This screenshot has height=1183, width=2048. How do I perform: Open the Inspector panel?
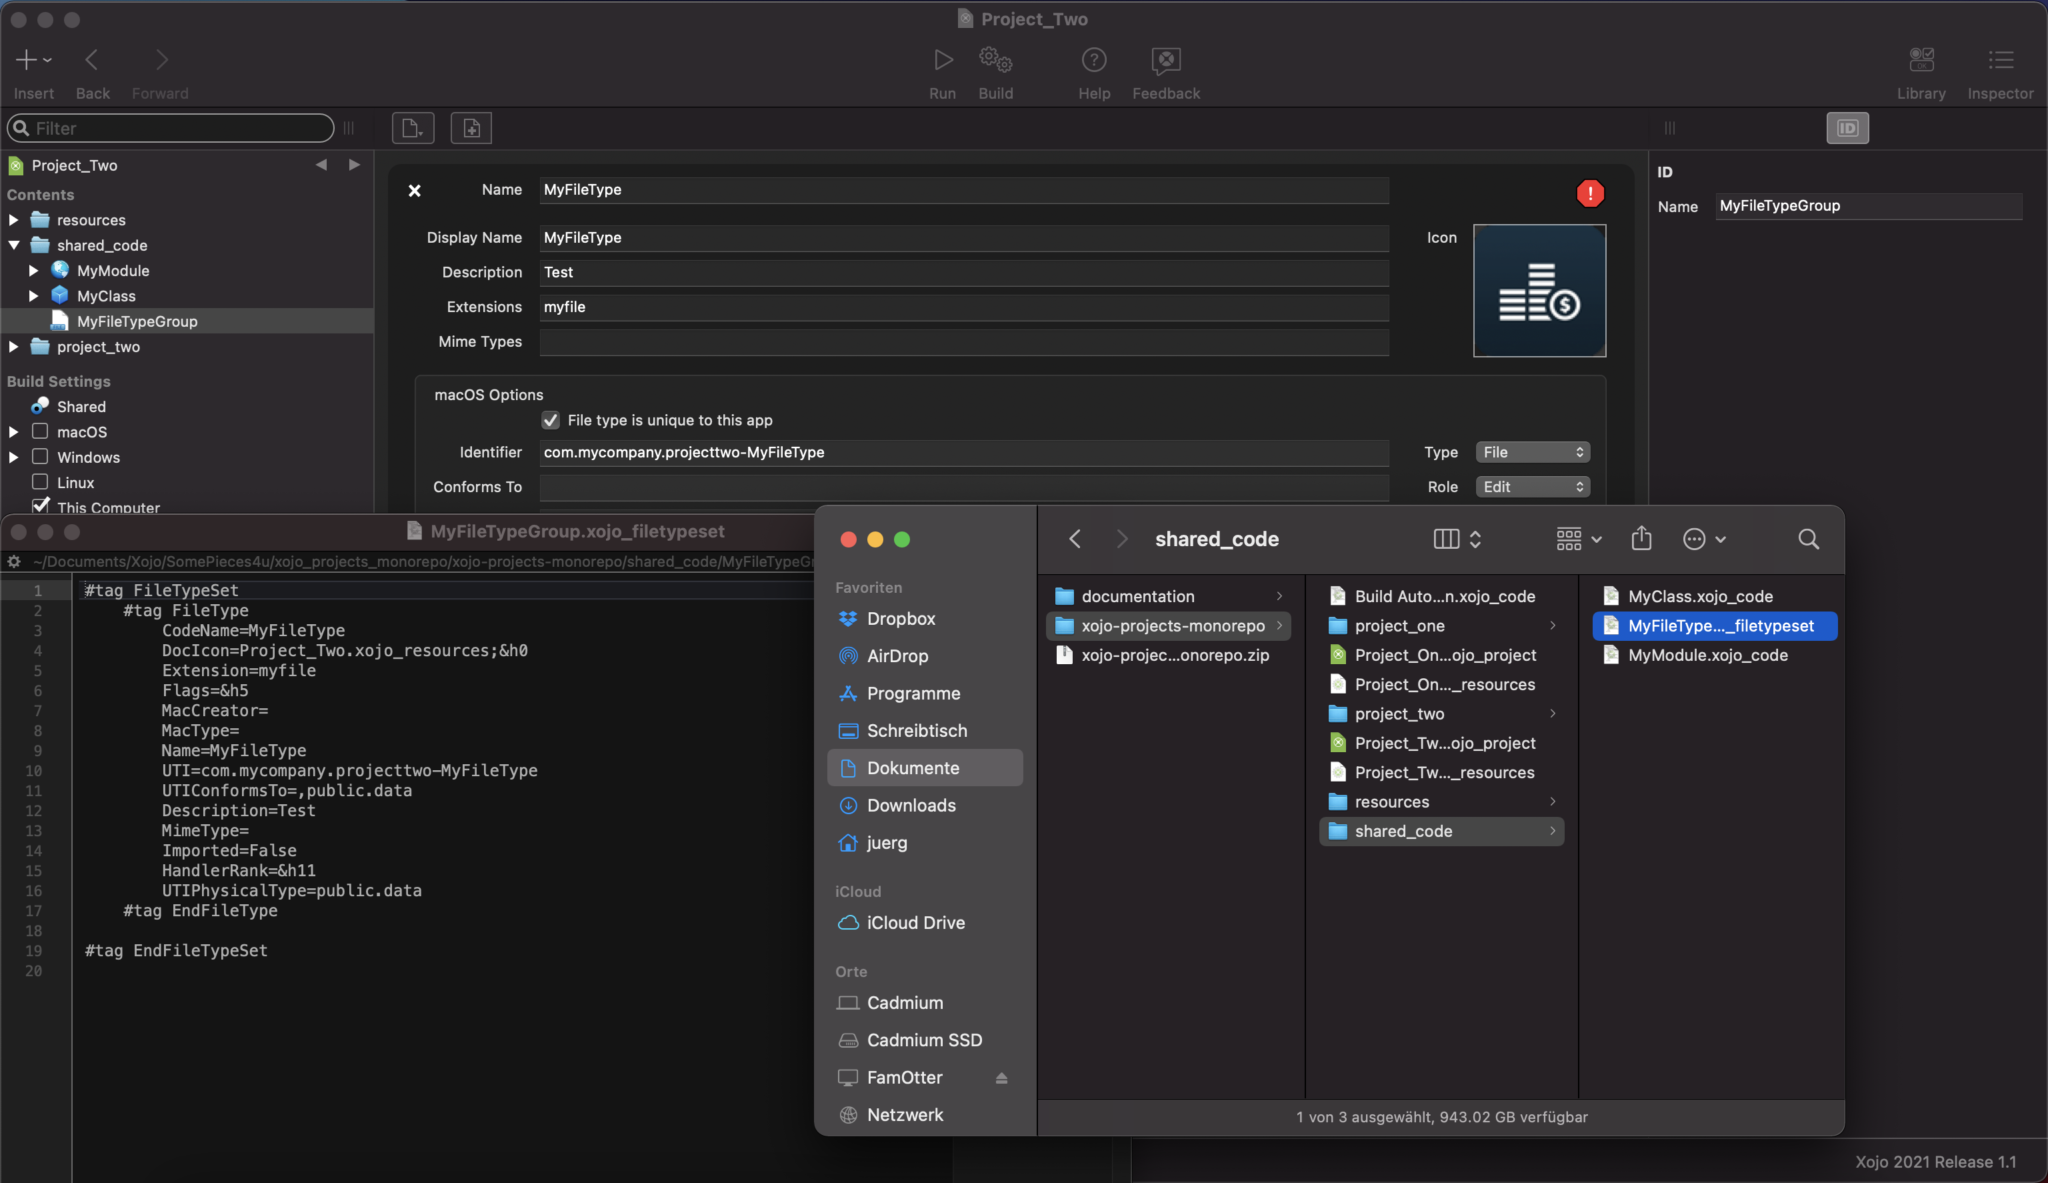tap(2000, 60)
